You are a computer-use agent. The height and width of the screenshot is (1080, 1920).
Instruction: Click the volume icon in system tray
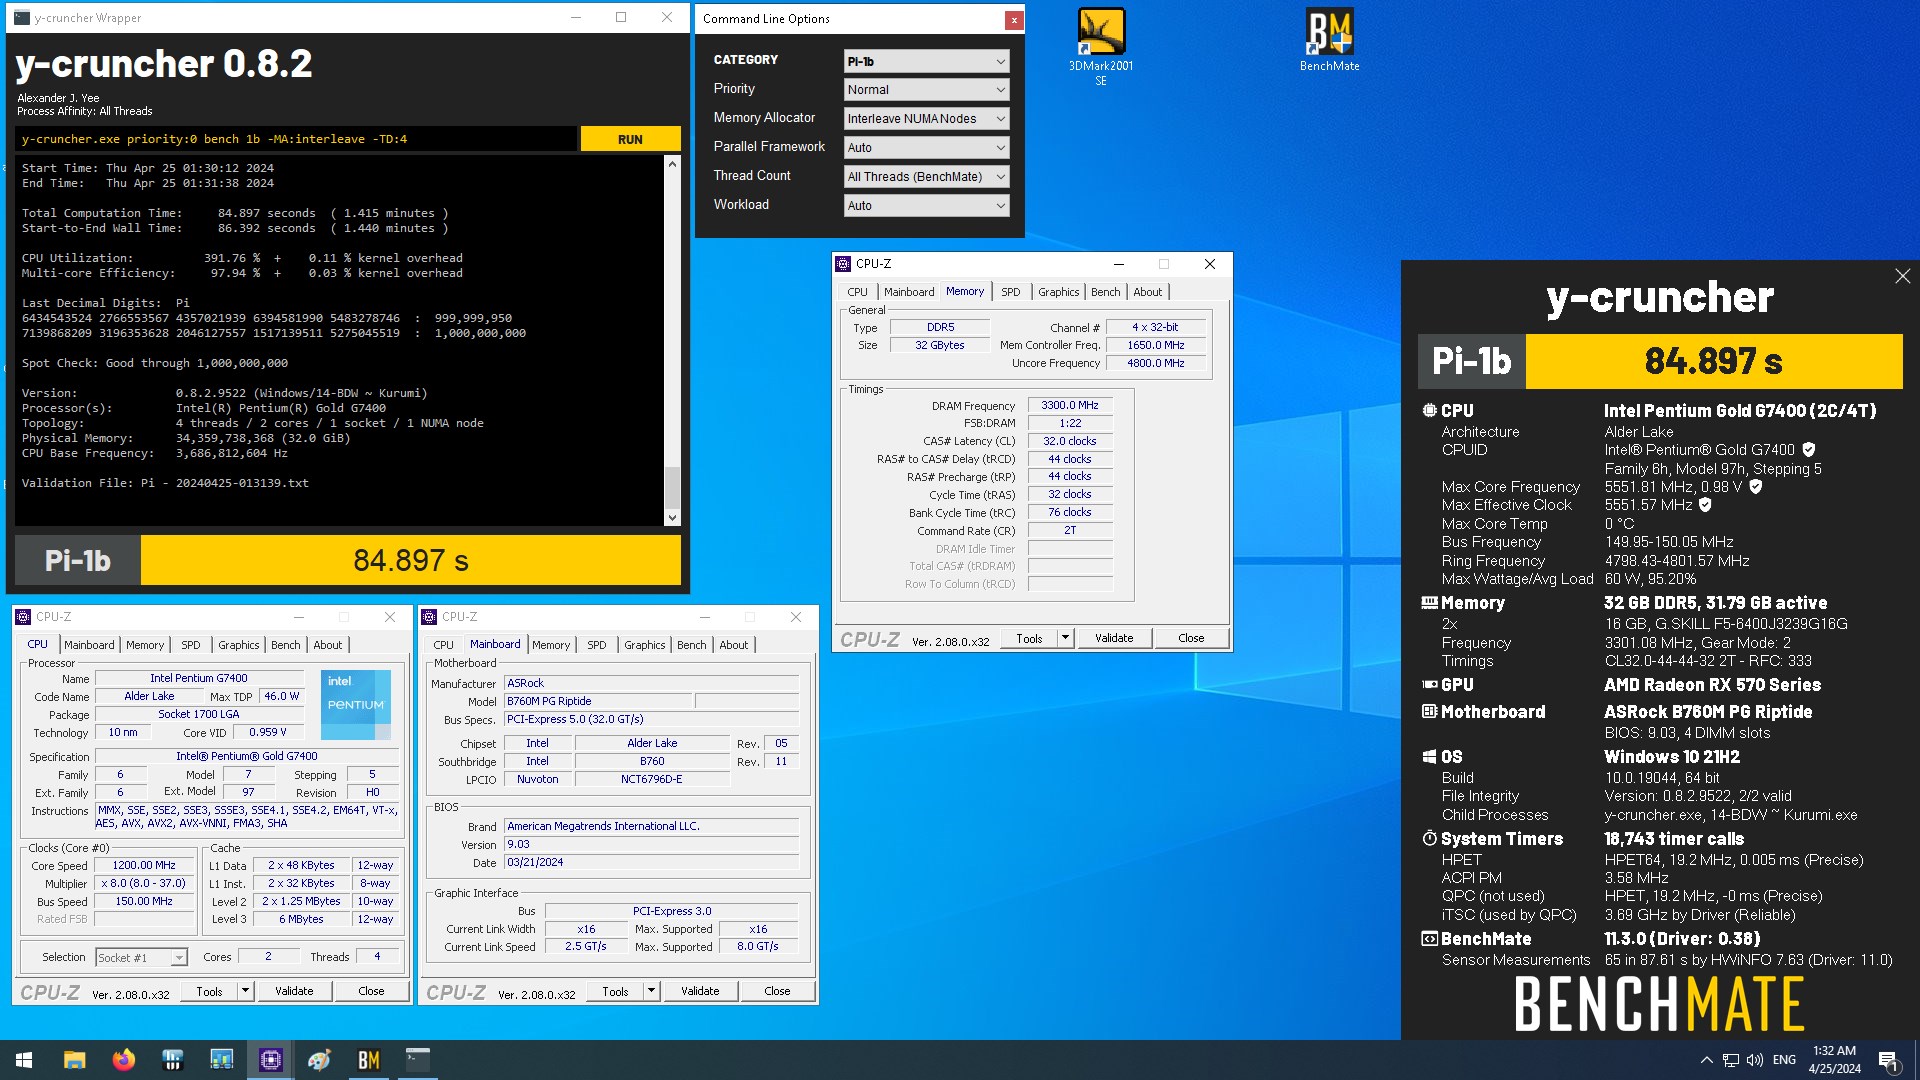1755,1060
